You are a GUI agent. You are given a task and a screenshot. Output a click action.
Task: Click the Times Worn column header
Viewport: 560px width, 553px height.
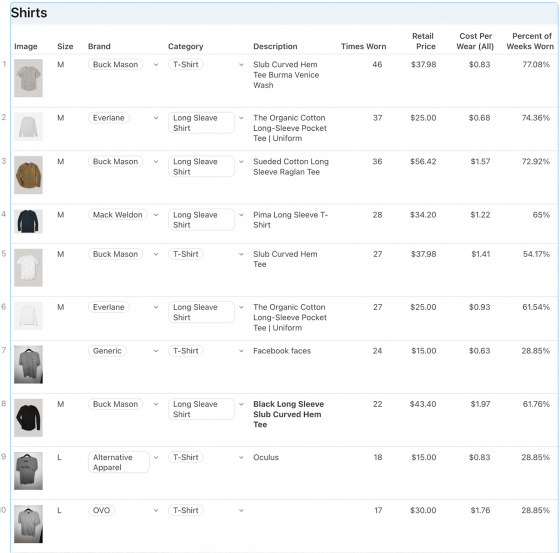(x=363, y=46)
